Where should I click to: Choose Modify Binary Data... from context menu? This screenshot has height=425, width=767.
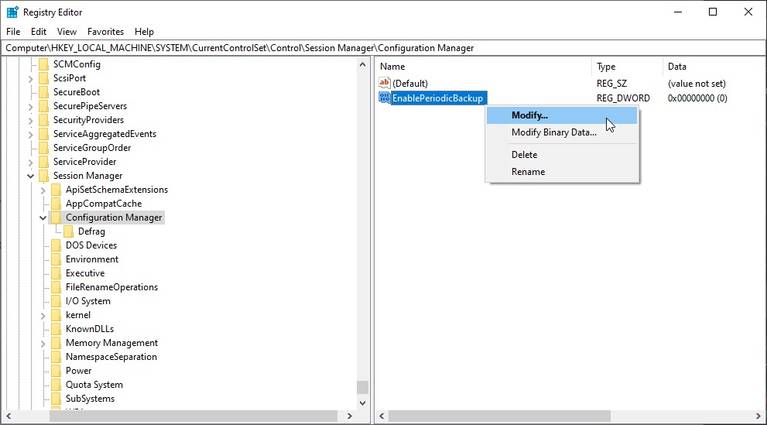563,133
